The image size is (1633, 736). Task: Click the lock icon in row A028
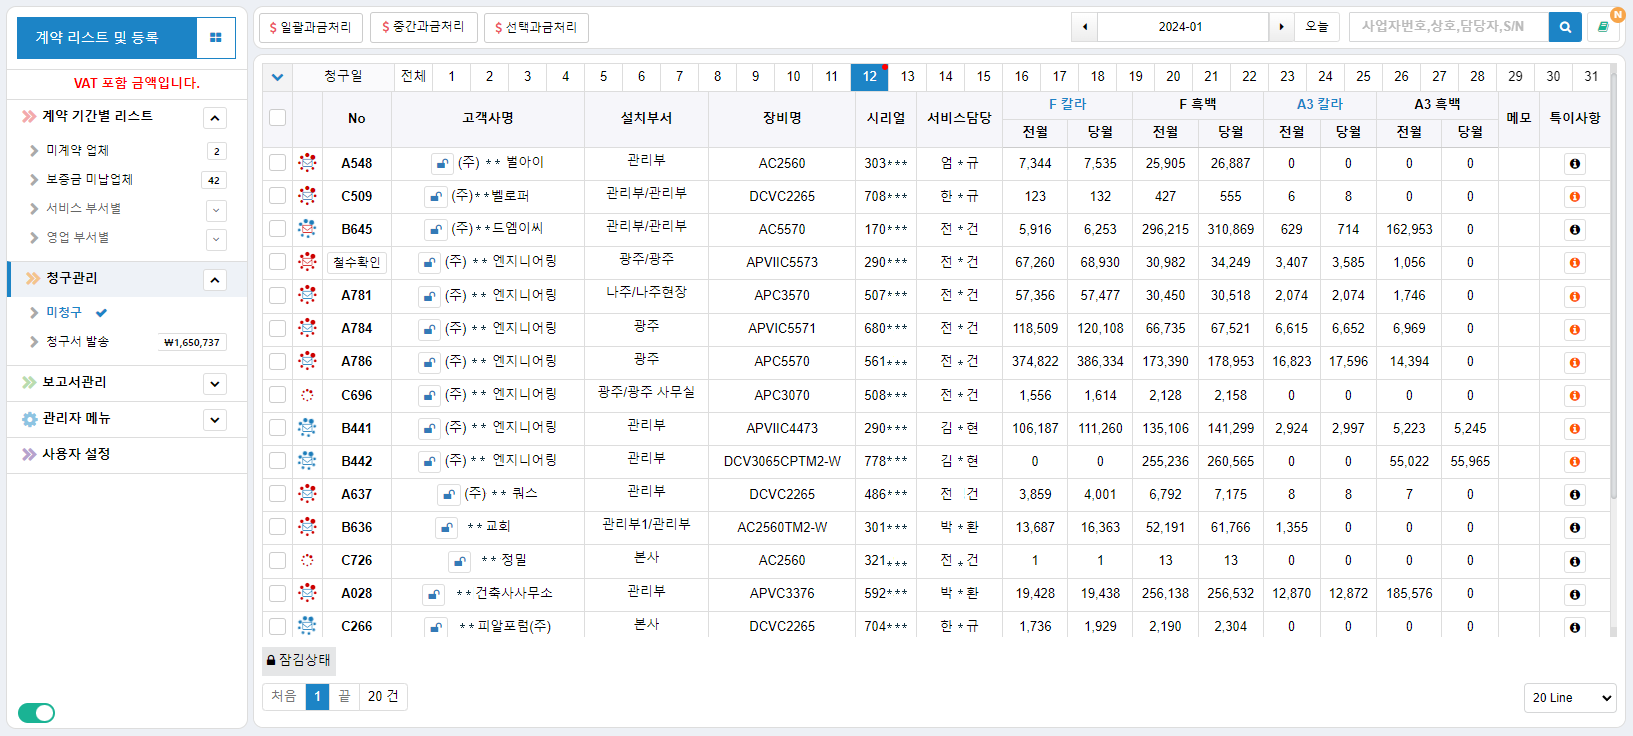coord(433,594)
